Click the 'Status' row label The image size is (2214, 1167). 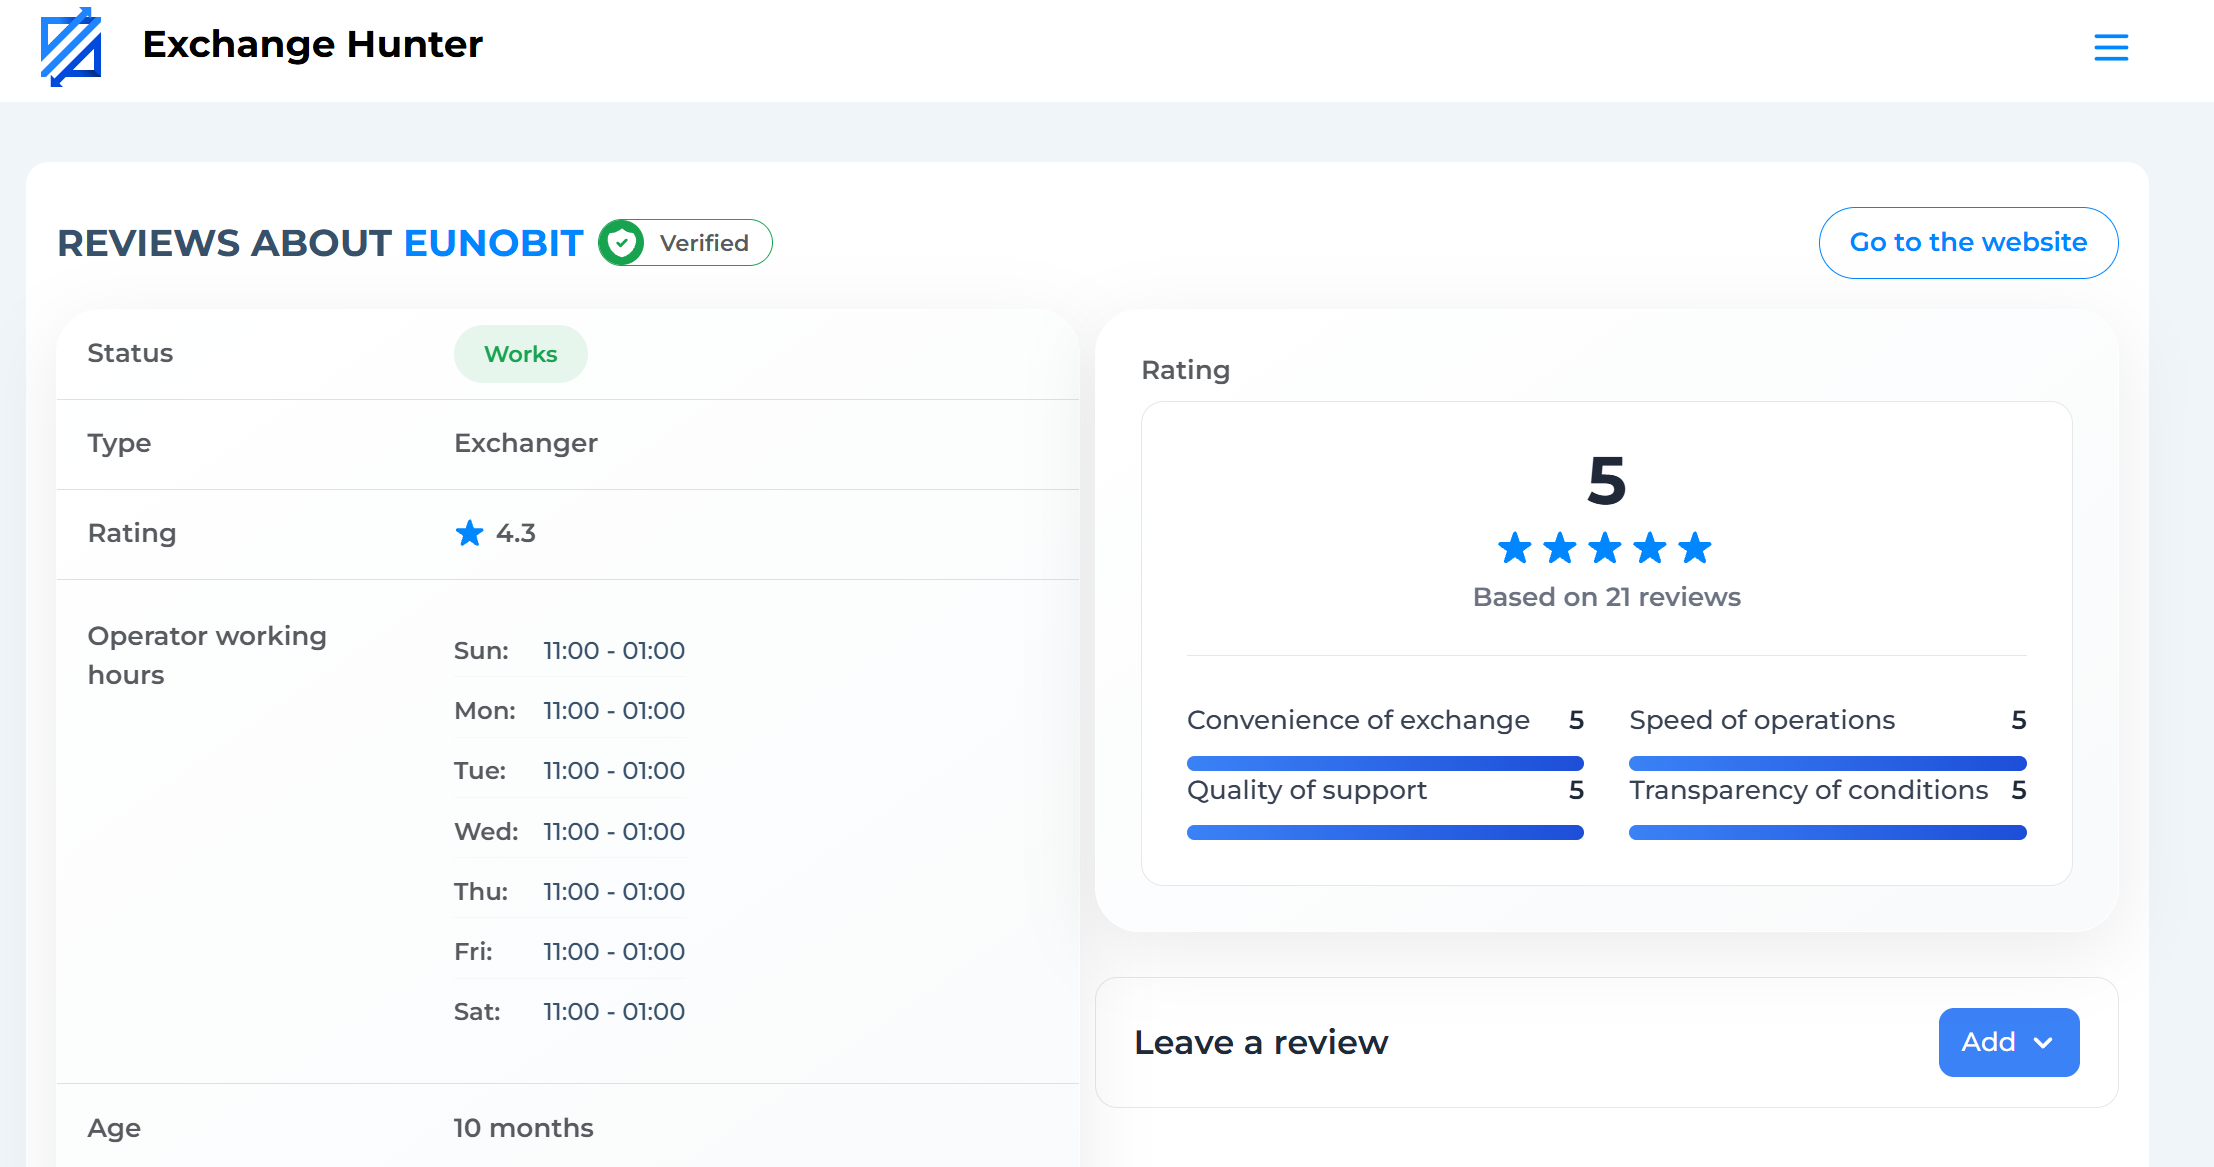coord(130,353)
